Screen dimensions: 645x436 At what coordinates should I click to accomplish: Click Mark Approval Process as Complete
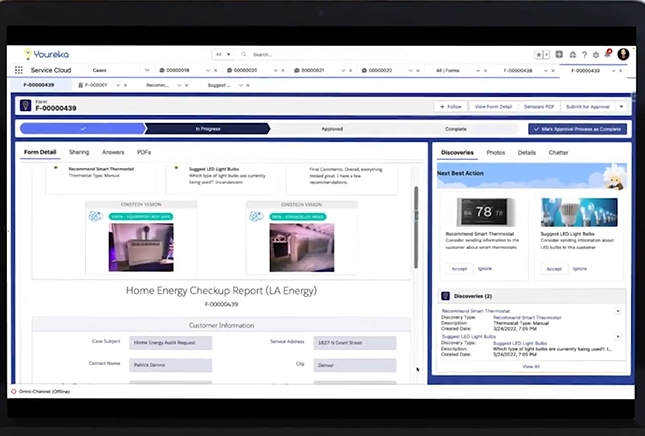point(578,129)
